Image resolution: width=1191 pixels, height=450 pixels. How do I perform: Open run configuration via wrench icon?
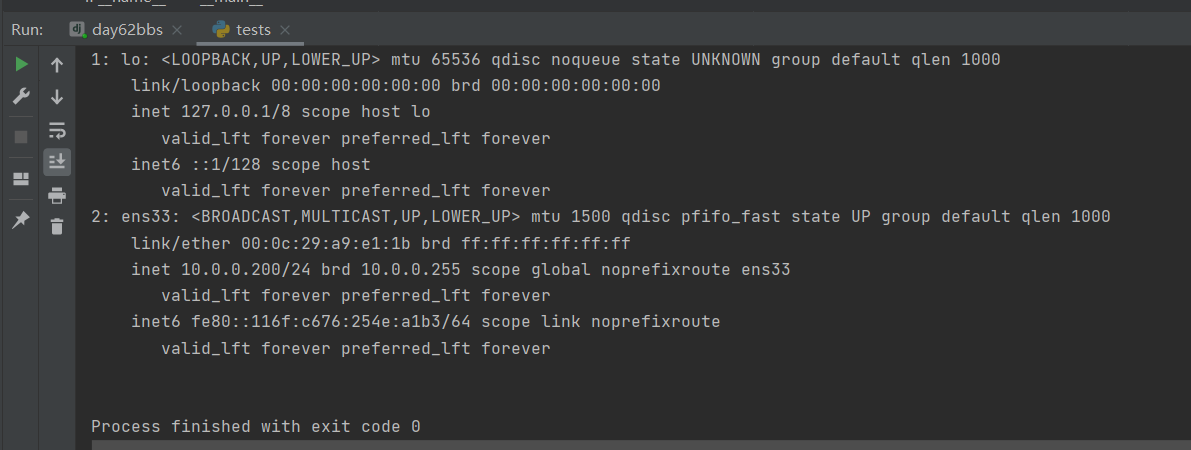click(21, 97)
